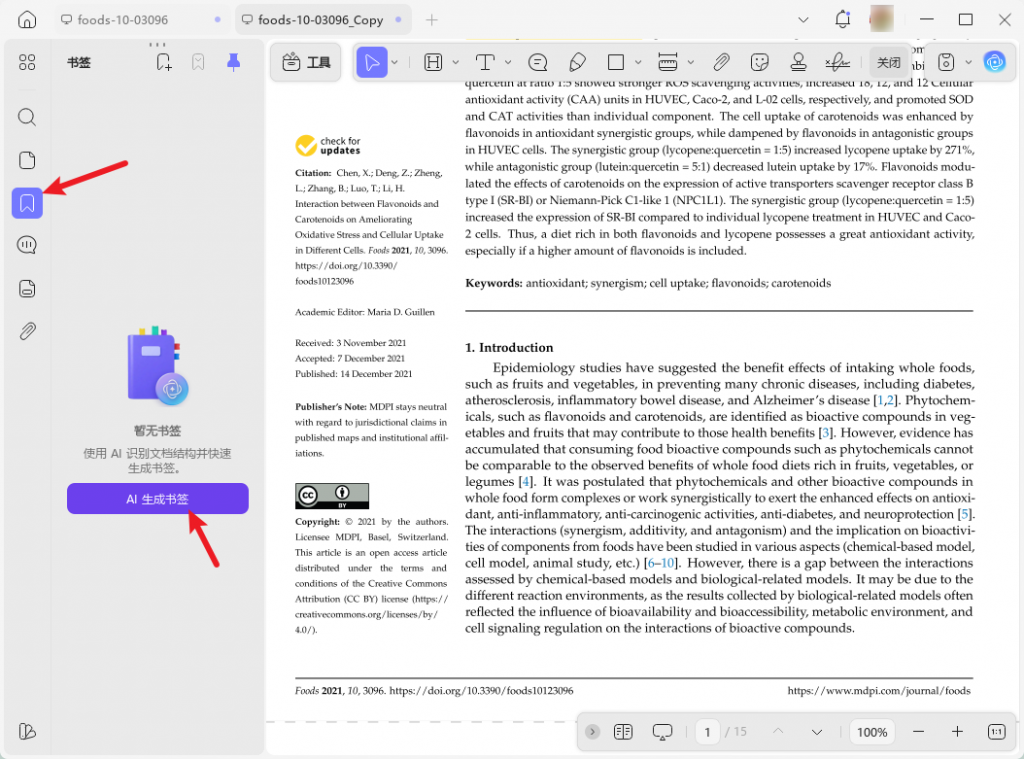Expand the highlight tool dropdown arrow
This screenshot has height=759, width=1024.
[x=455, y=62]
